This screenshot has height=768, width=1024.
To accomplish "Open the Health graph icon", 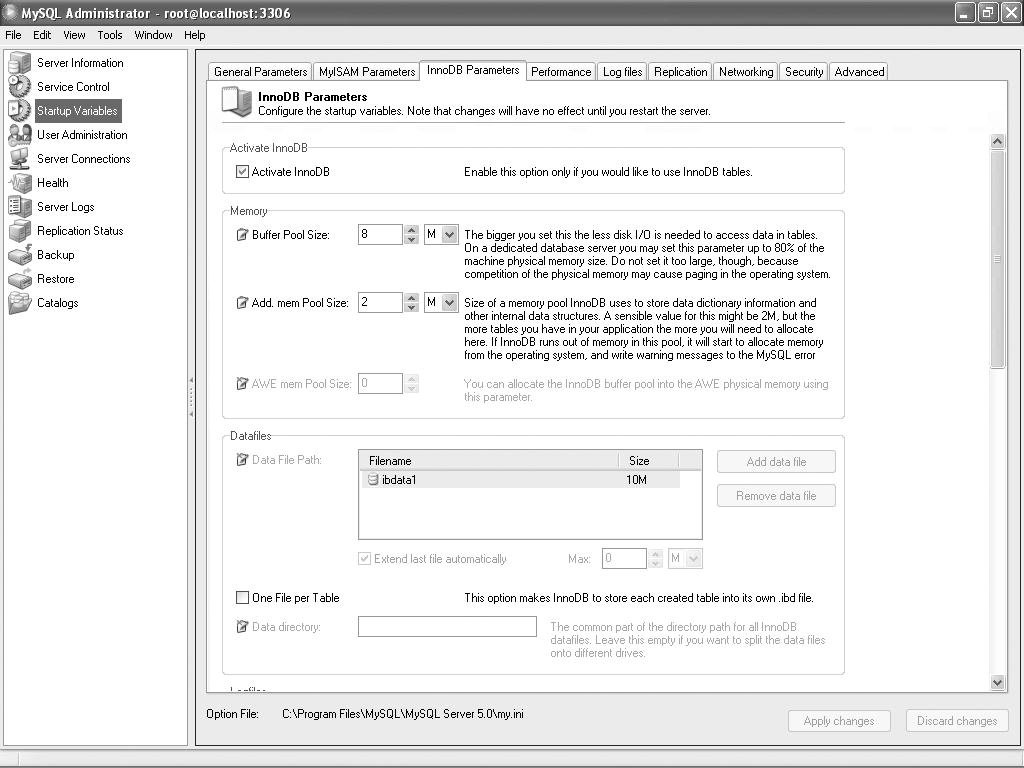I will (x=20, y=183).
